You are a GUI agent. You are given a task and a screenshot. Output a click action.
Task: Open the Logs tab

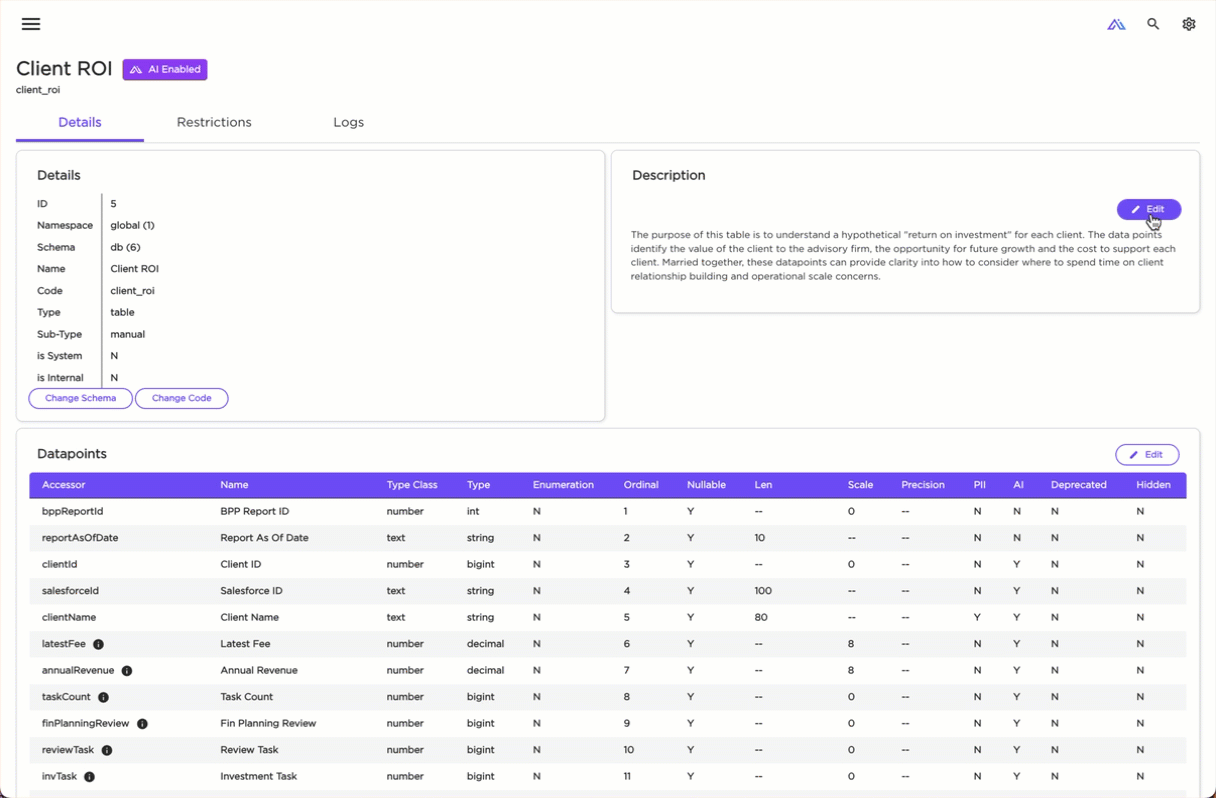[x=348, y=122]
